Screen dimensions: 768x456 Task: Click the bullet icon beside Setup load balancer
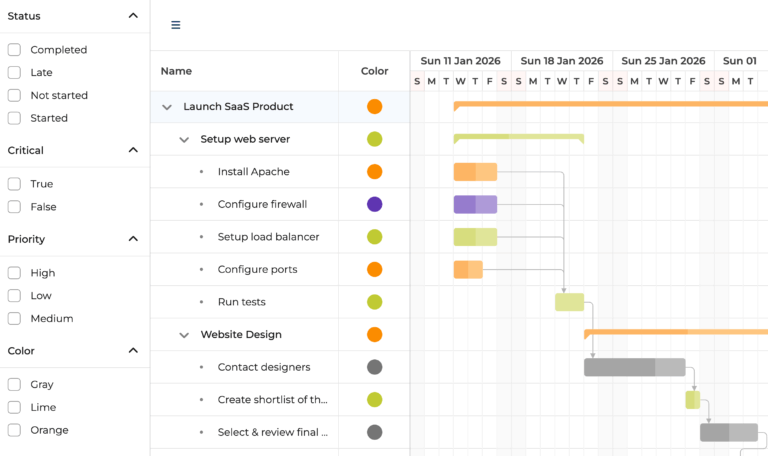pyautogui.click(x=201, y=237)
